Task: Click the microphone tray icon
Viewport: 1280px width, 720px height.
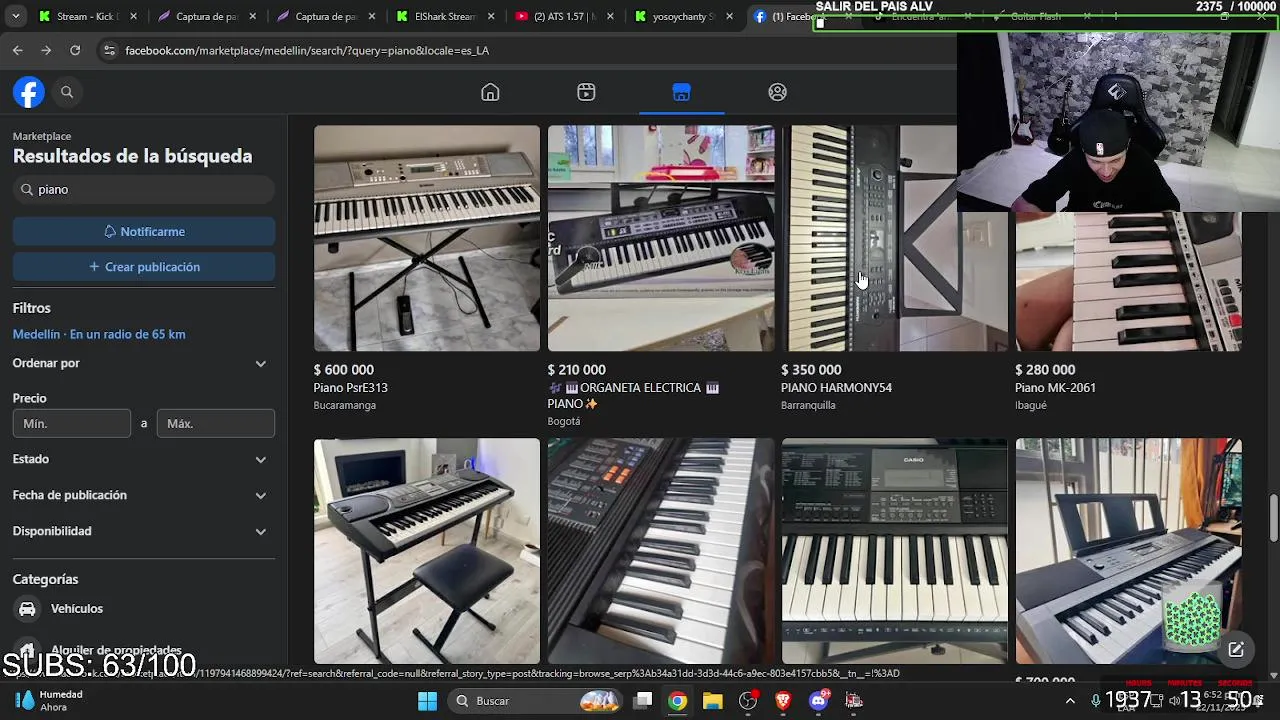Action: [1096, 701]
